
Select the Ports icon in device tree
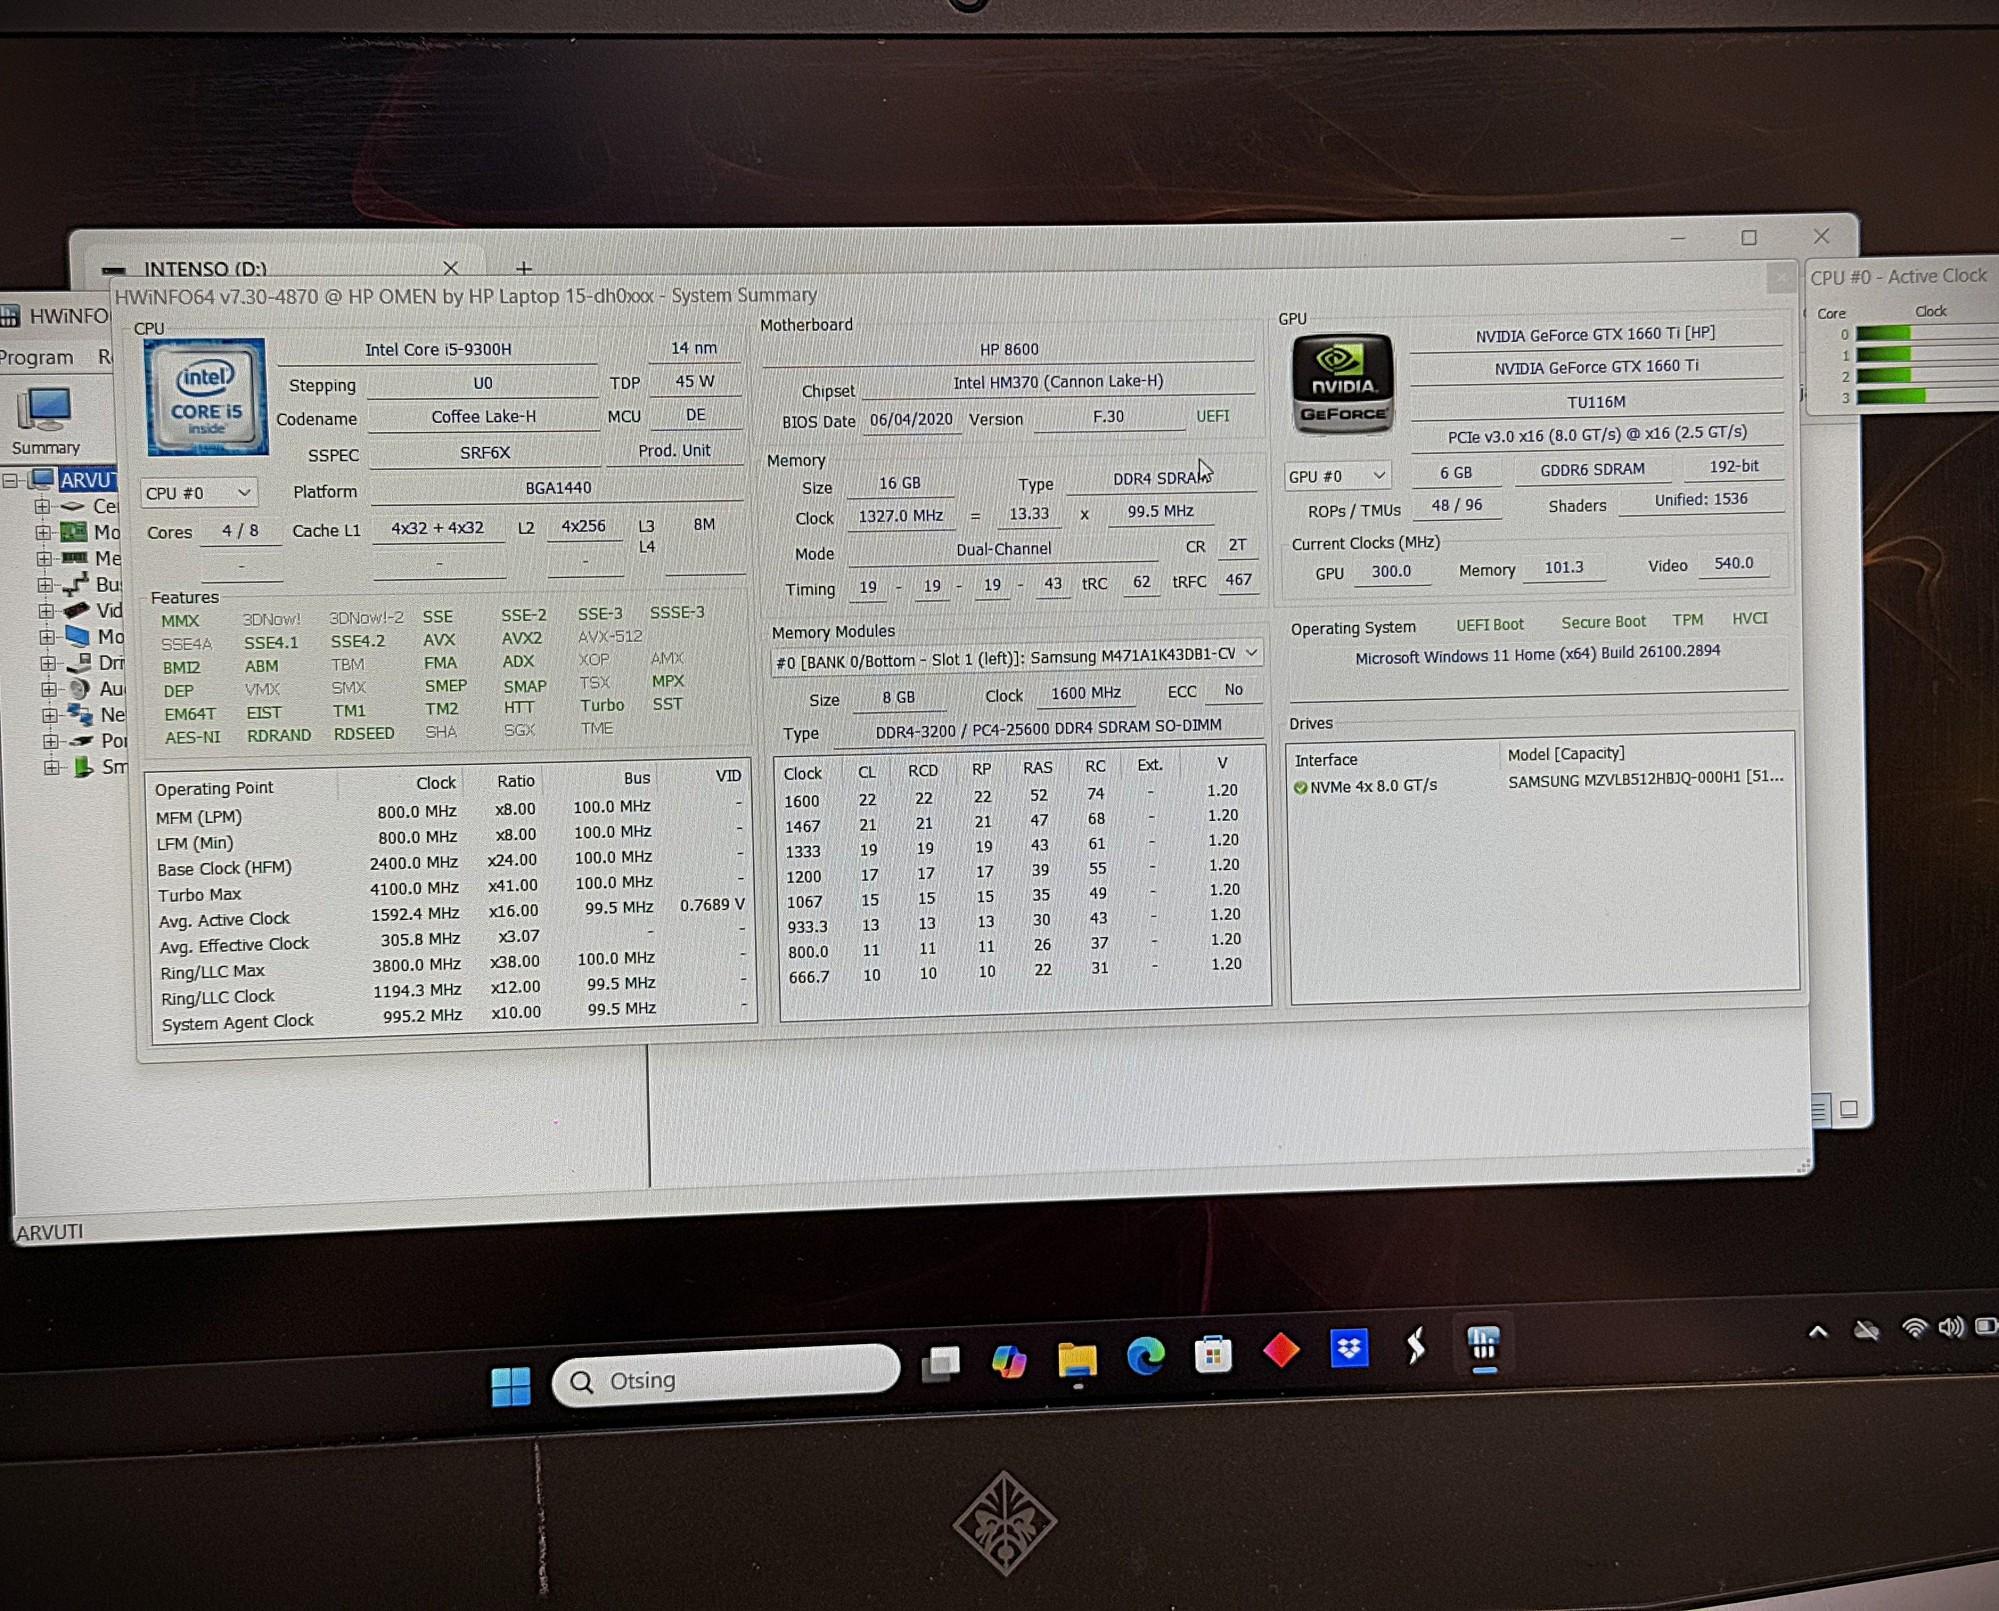pos(82,741)
